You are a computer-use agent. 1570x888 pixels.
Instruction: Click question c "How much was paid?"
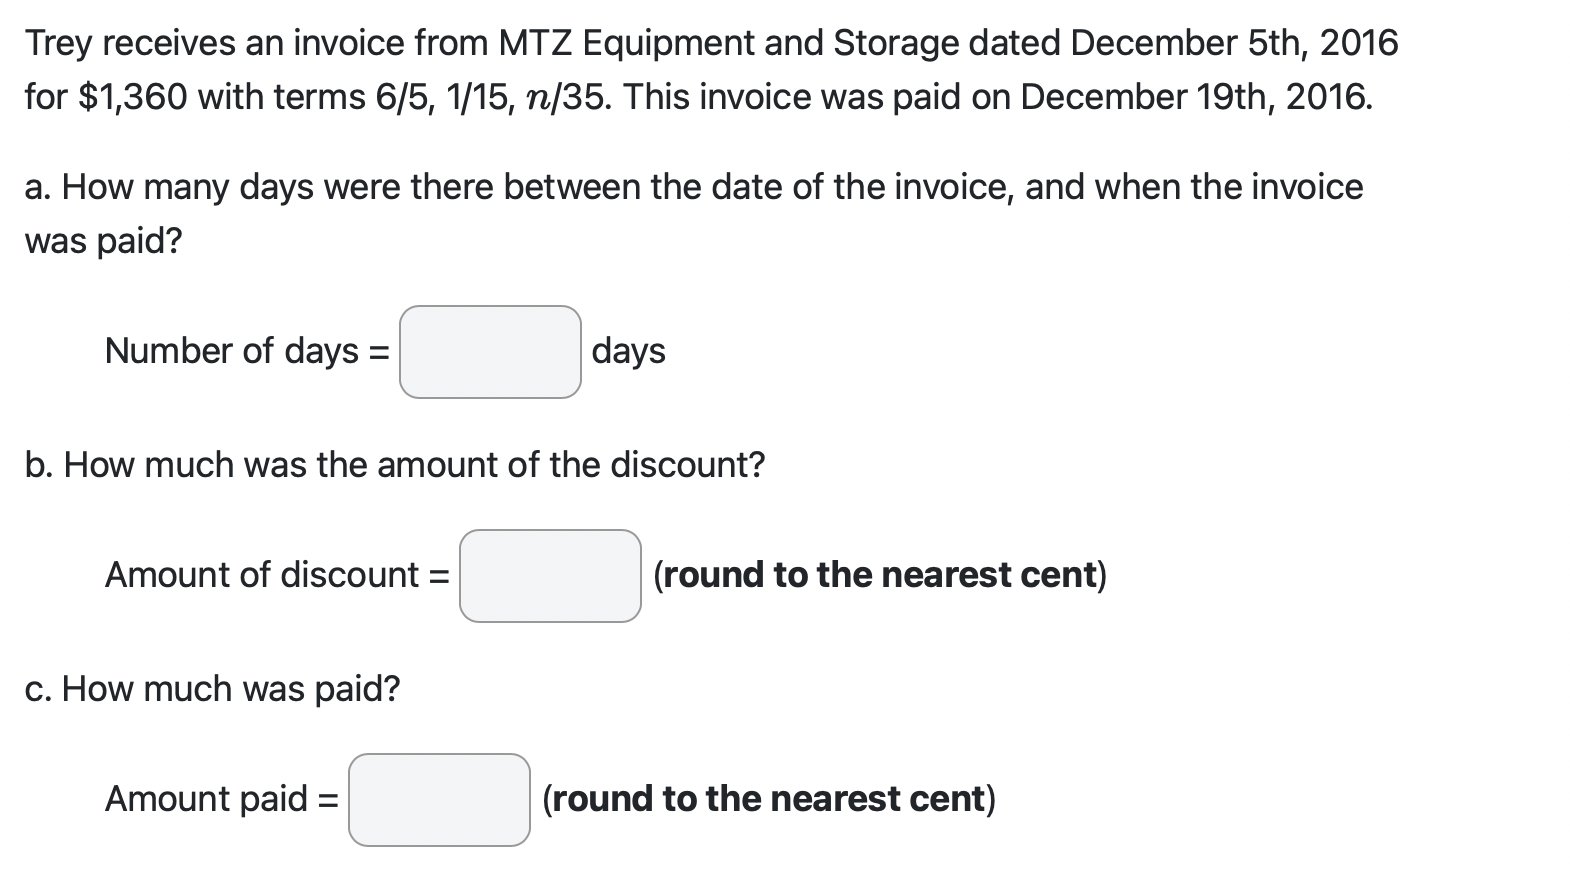(x=212, y=689)
